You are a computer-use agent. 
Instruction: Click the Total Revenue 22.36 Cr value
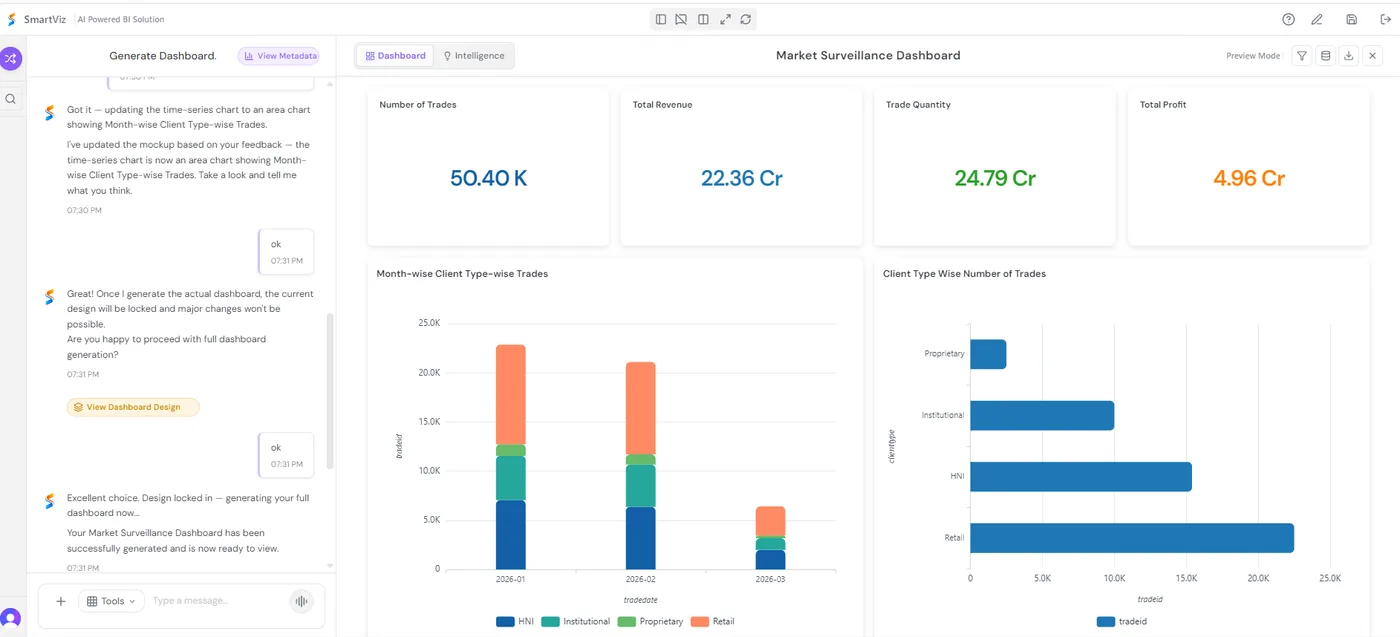(x=741, y=178)
